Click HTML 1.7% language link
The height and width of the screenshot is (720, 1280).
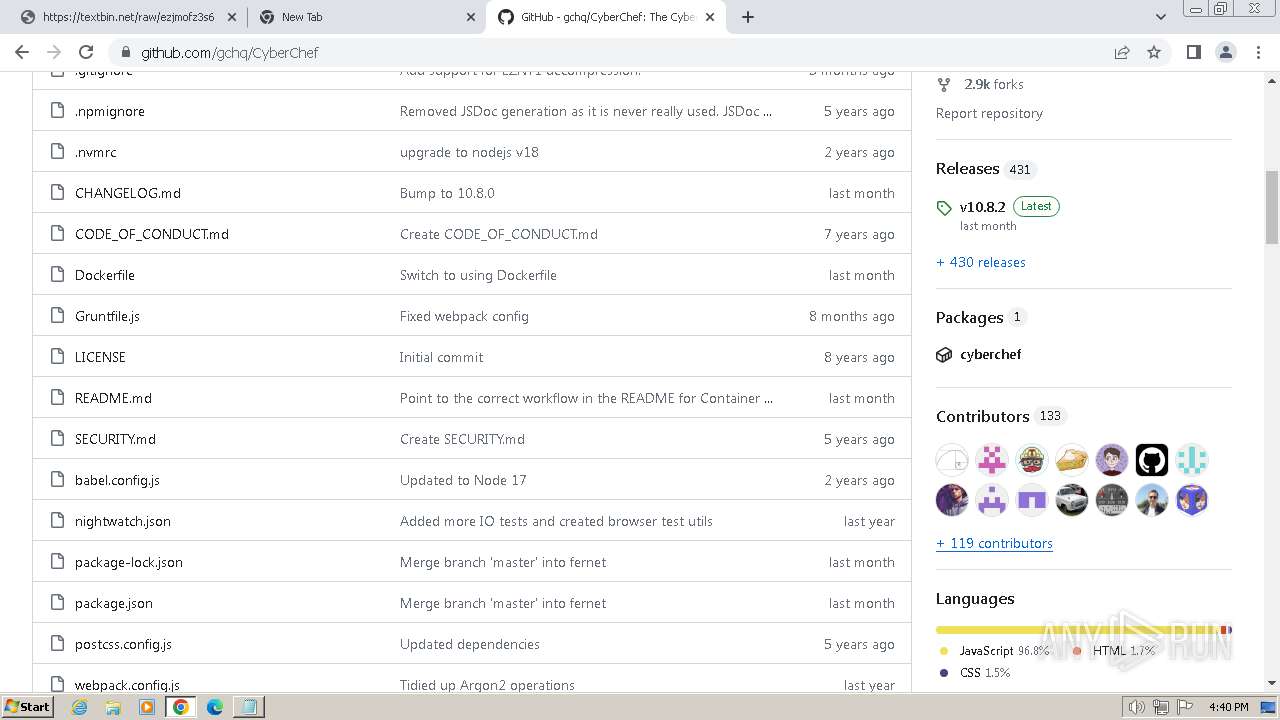click(1114, 651)
